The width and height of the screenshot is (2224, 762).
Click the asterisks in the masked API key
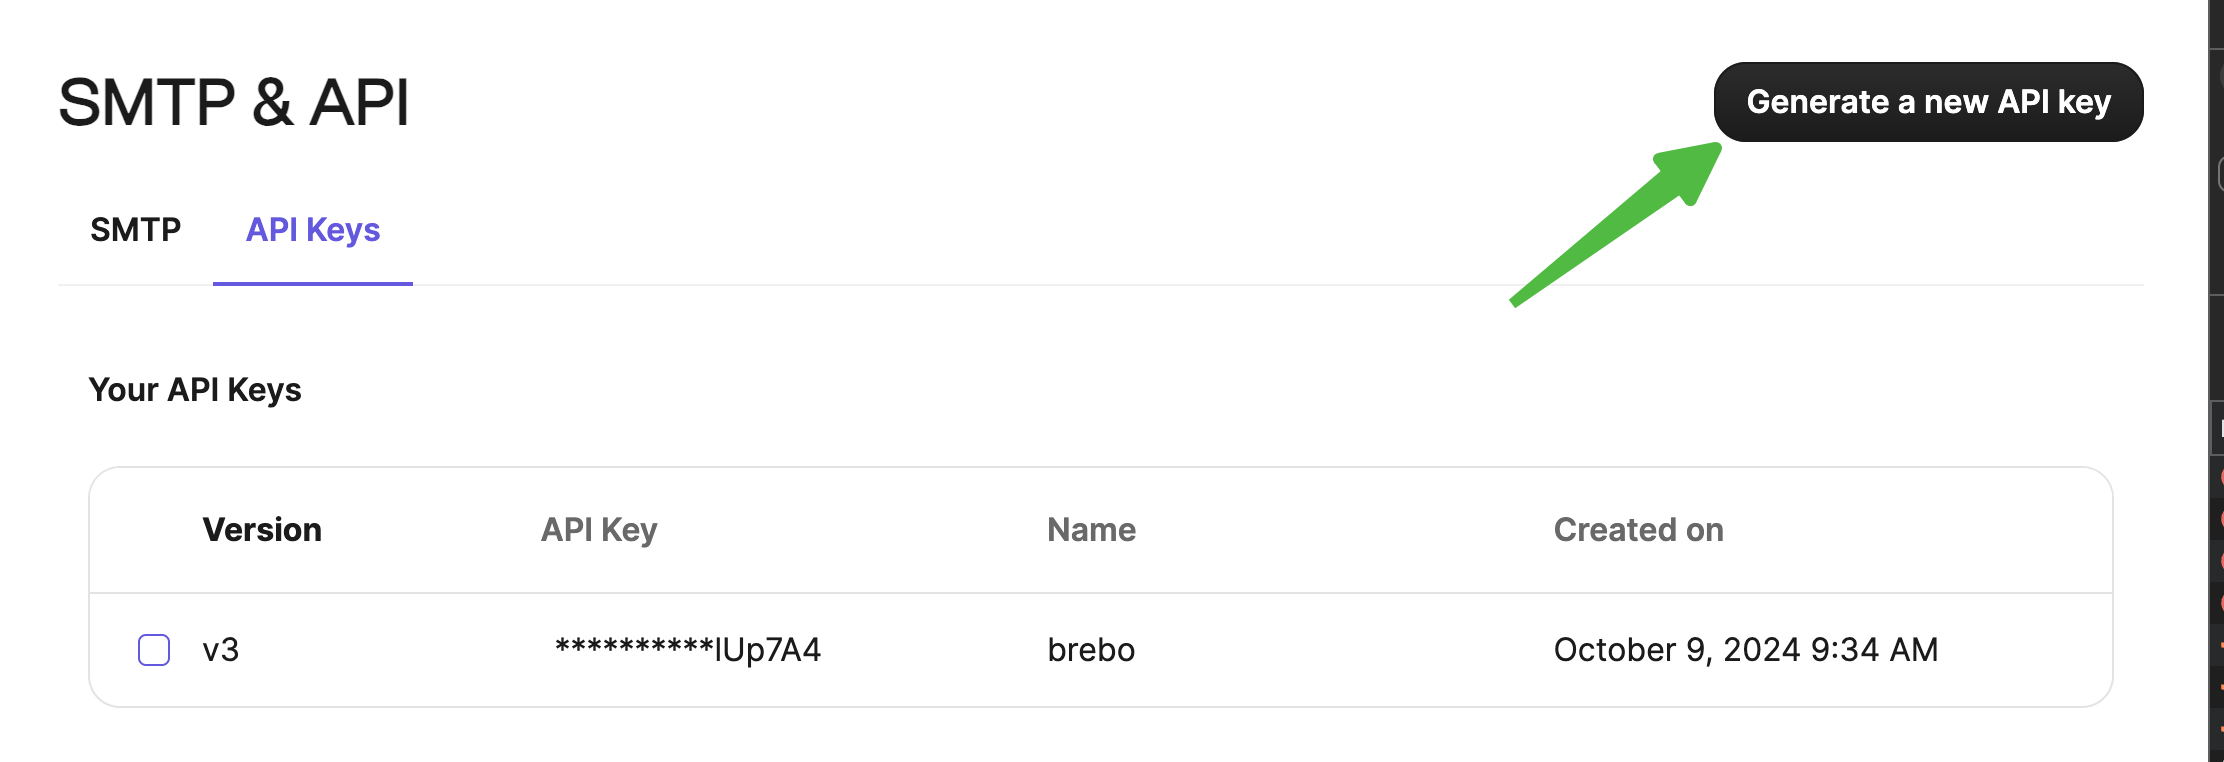click(x=634, y=646)
